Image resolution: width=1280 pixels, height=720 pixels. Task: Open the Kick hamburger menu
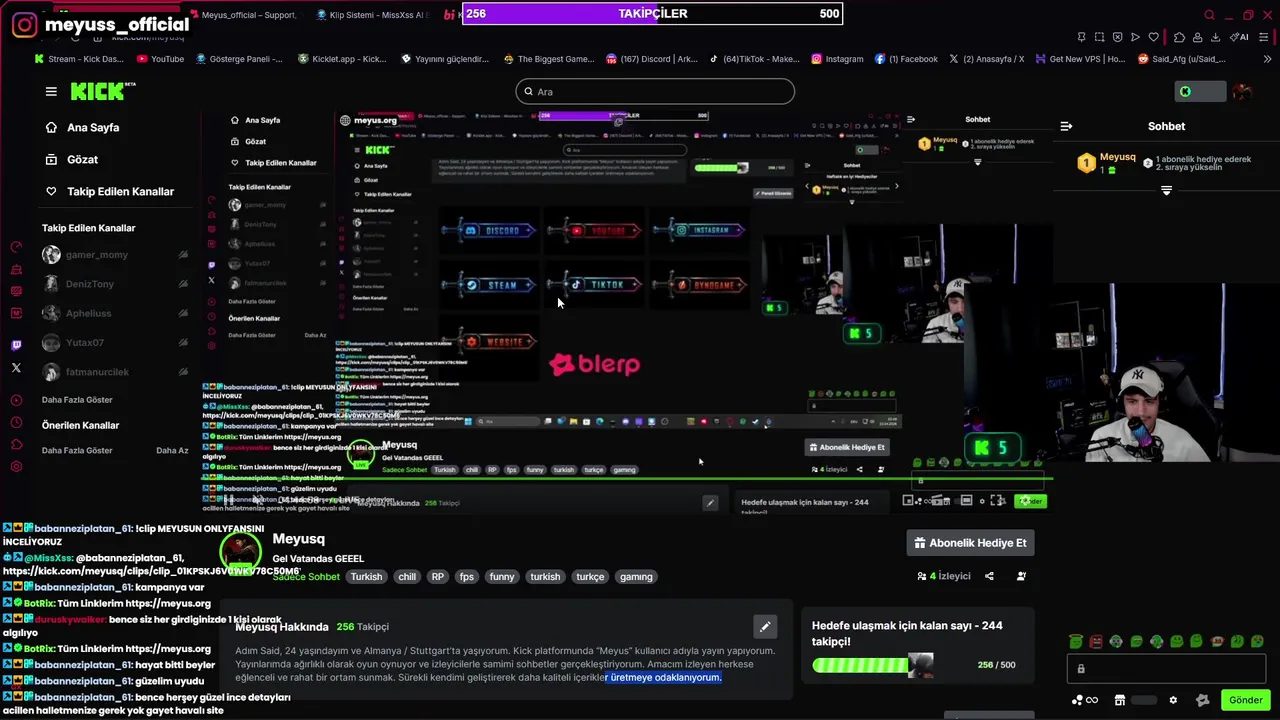51,91
